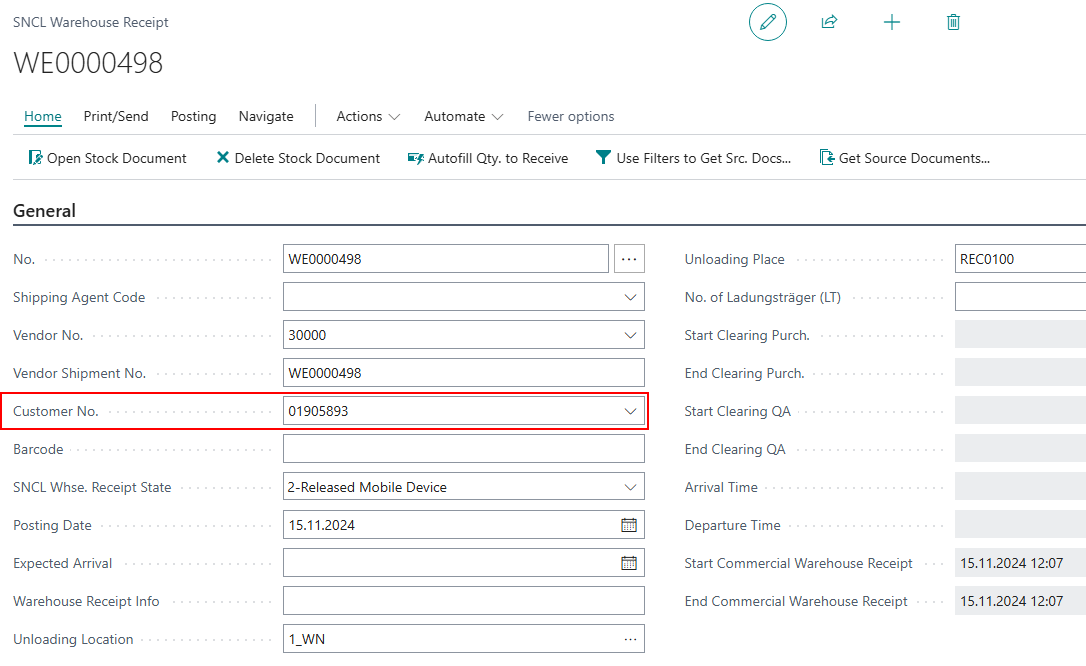Expand Vendor No. dropdown
The height and width of the screenshot is (666, 1086).
click(x=630, y=335)
